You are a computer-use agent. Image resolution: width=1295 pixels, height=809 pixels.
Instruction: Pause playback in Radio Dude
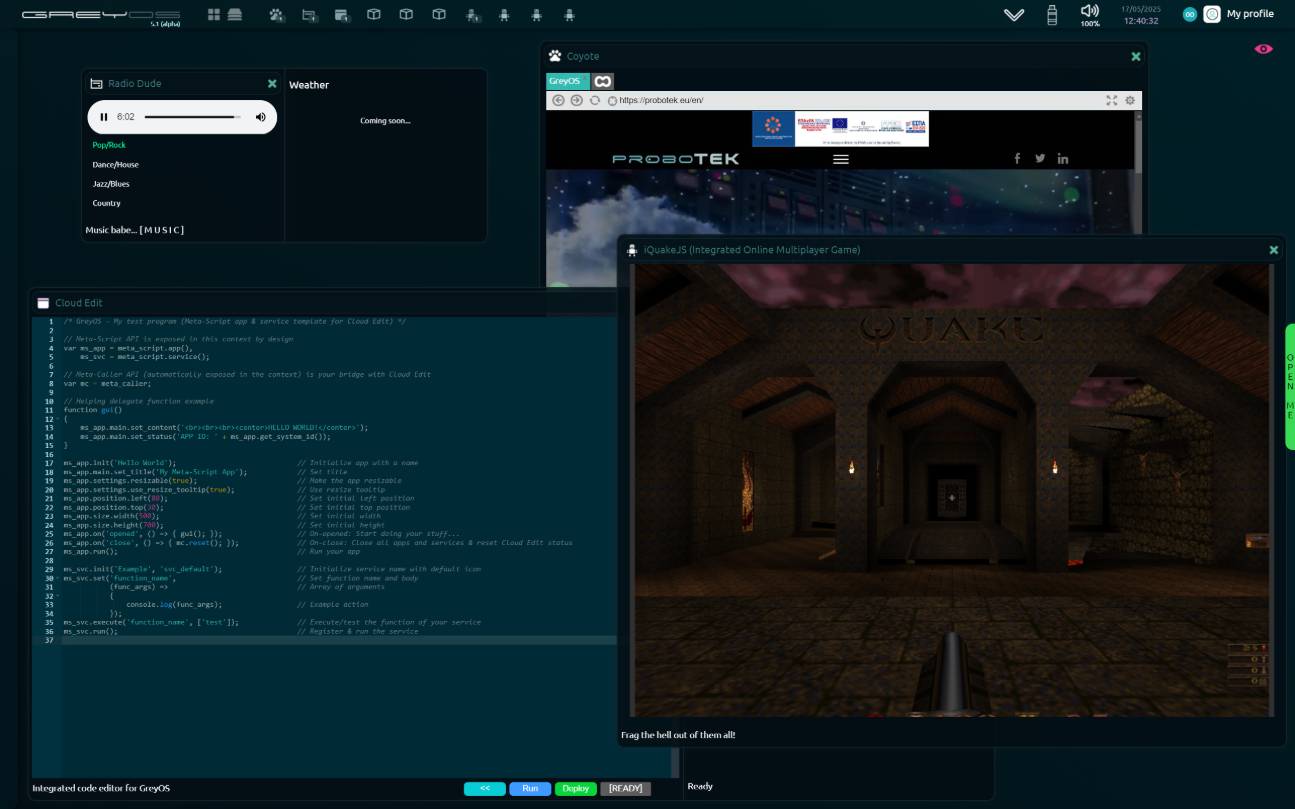click(x=104, y=117)
